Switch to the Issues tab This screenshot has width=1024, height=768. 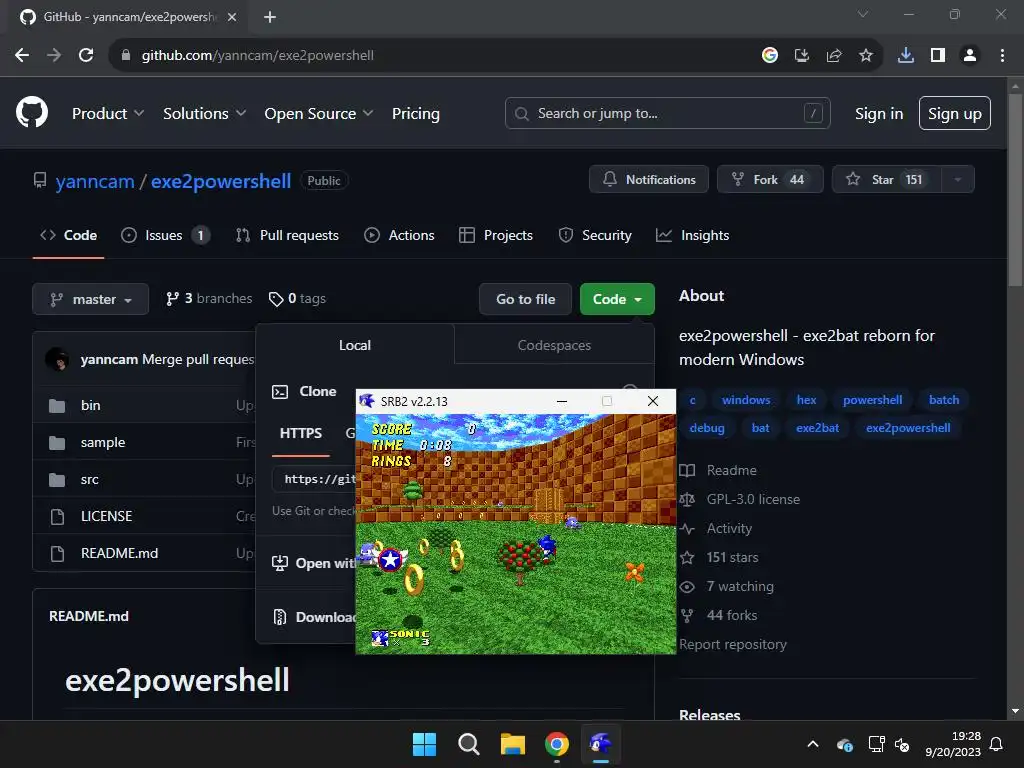(165, 235)
